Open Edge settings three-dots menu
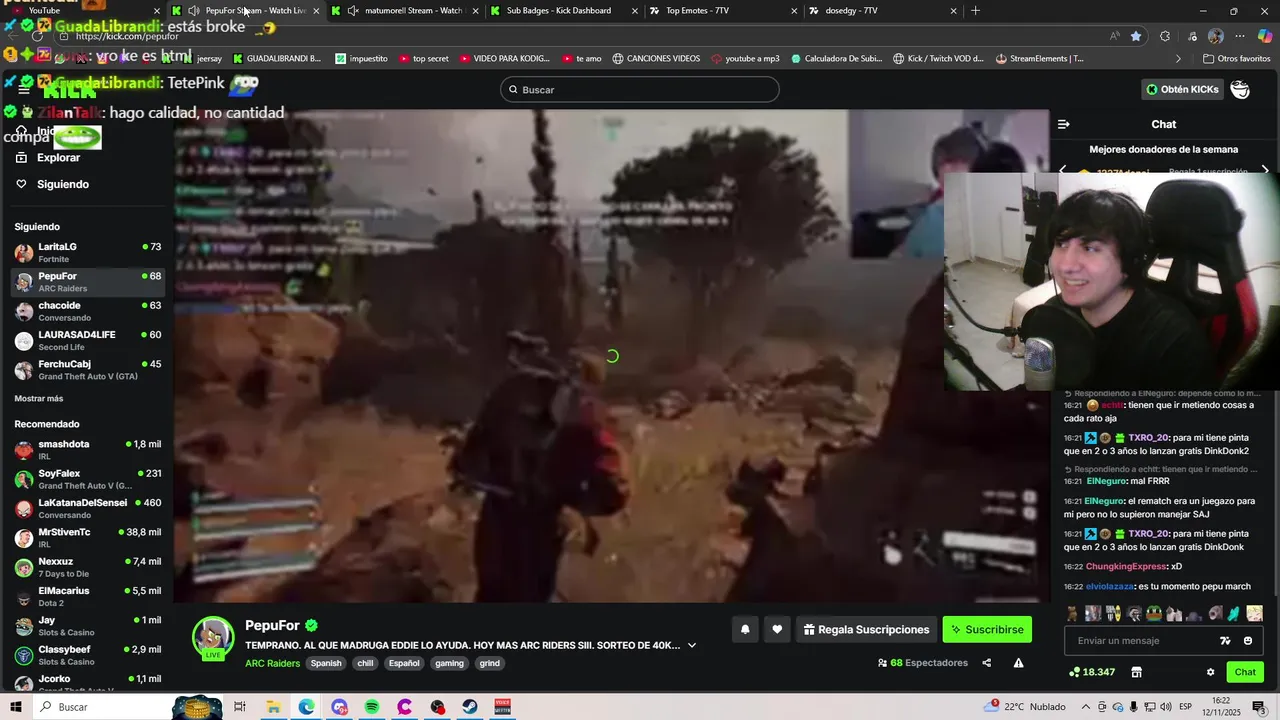The height and width of the screenshot is (720, 1280). pyautogui.click(x=1240, y=36)
